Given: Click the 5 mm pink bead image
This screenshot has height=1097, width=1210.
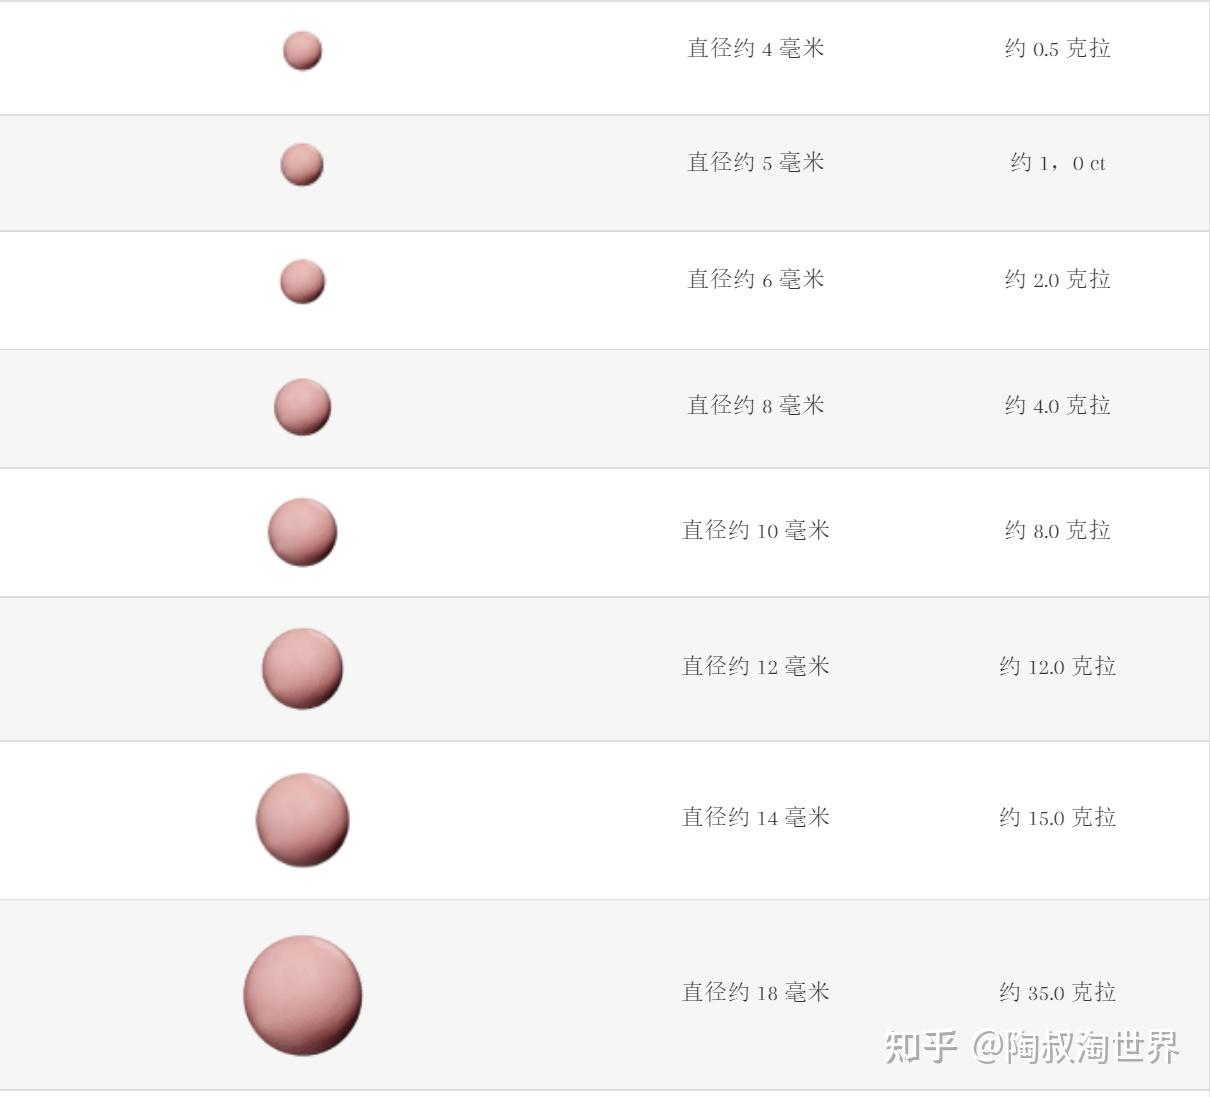Looking at the screenshot, I should click(x=302, y=165).
